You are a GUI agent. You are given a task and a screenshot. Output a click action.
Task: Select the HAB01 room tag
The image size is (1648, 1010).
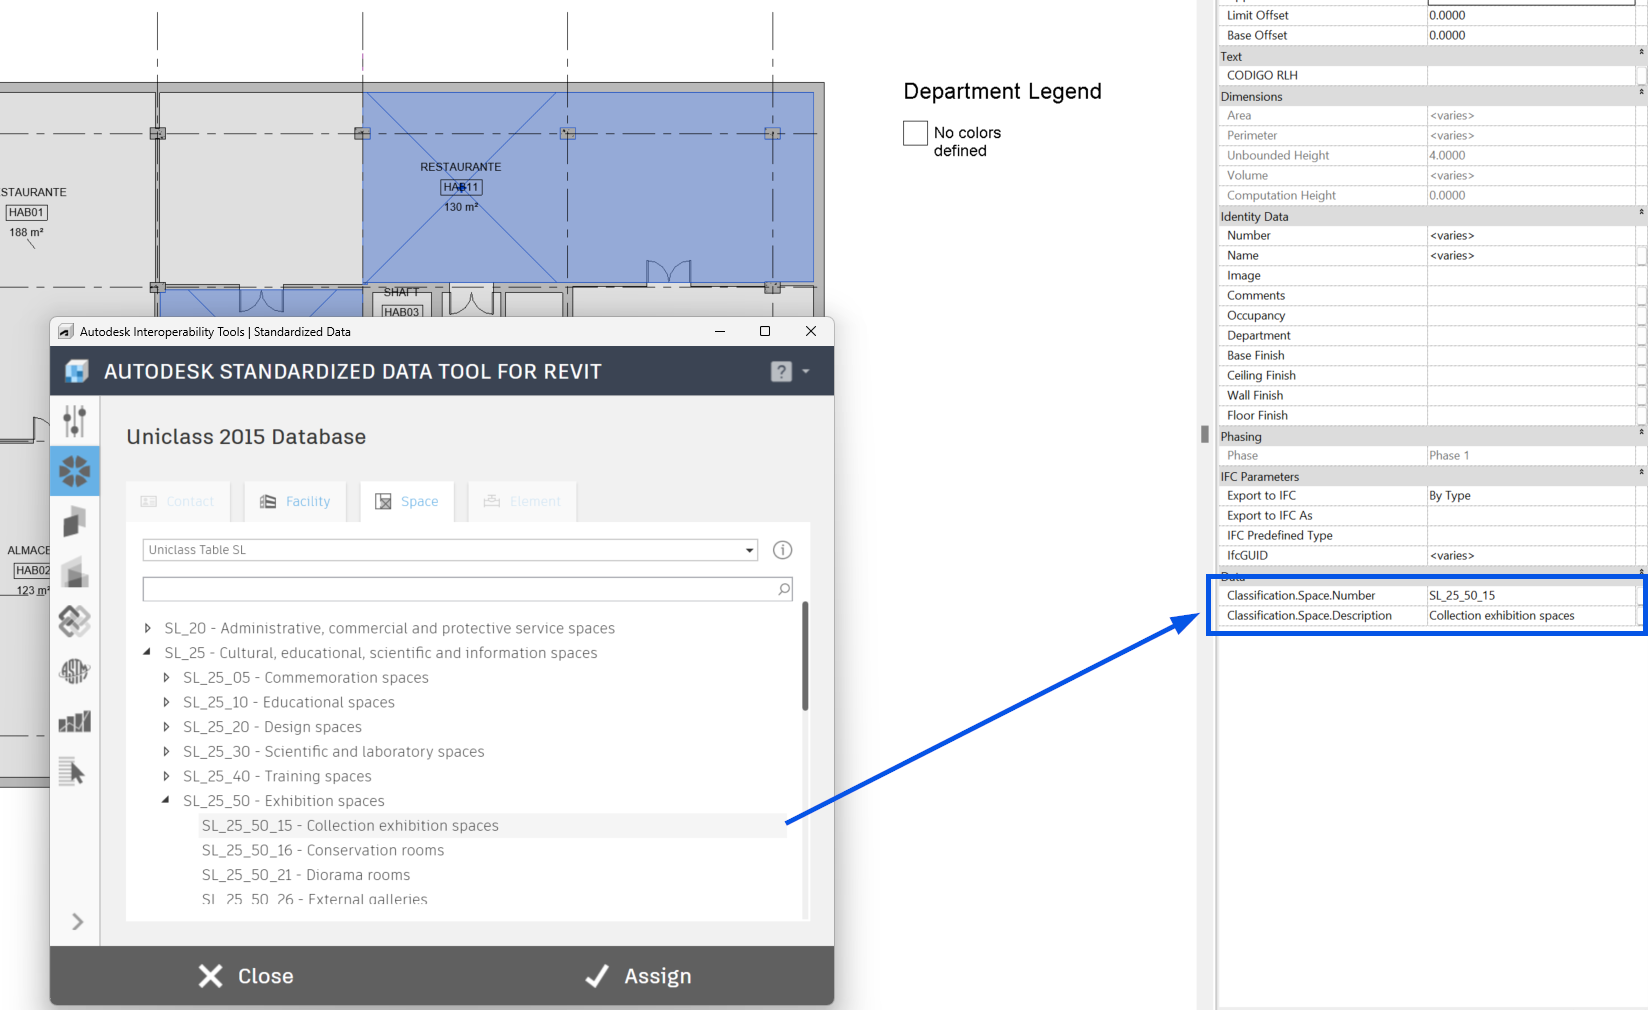click(27, 212)
